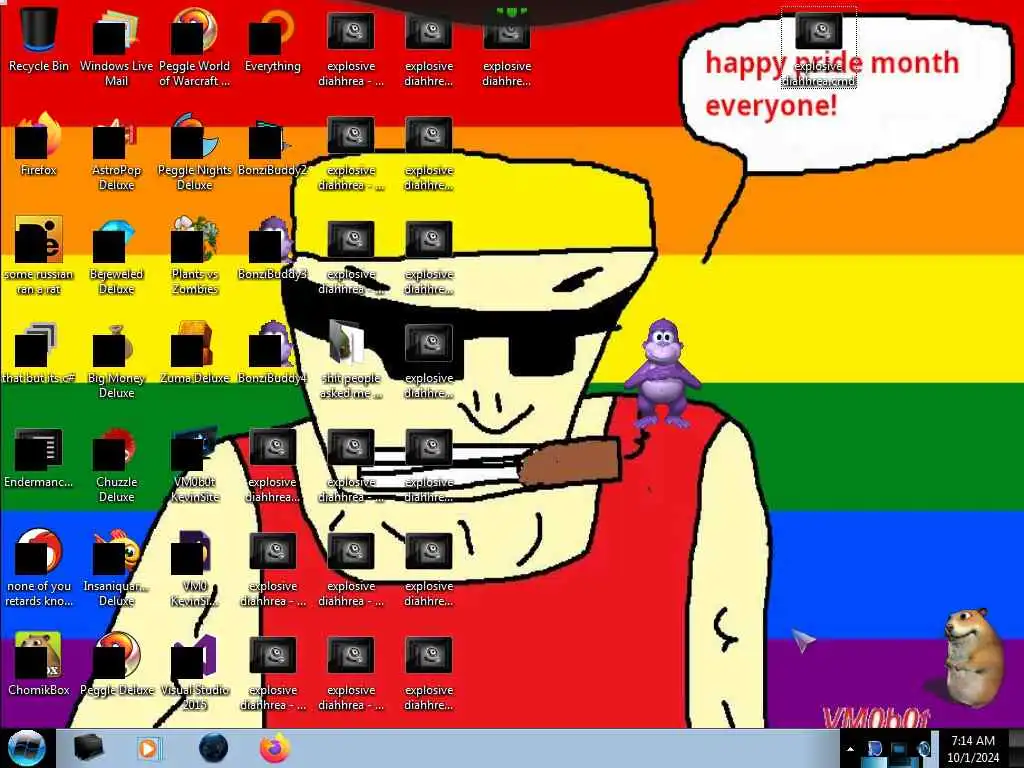
Task: Click Peggle Deluxe desktop shortcut
Action: coord(116,664)
